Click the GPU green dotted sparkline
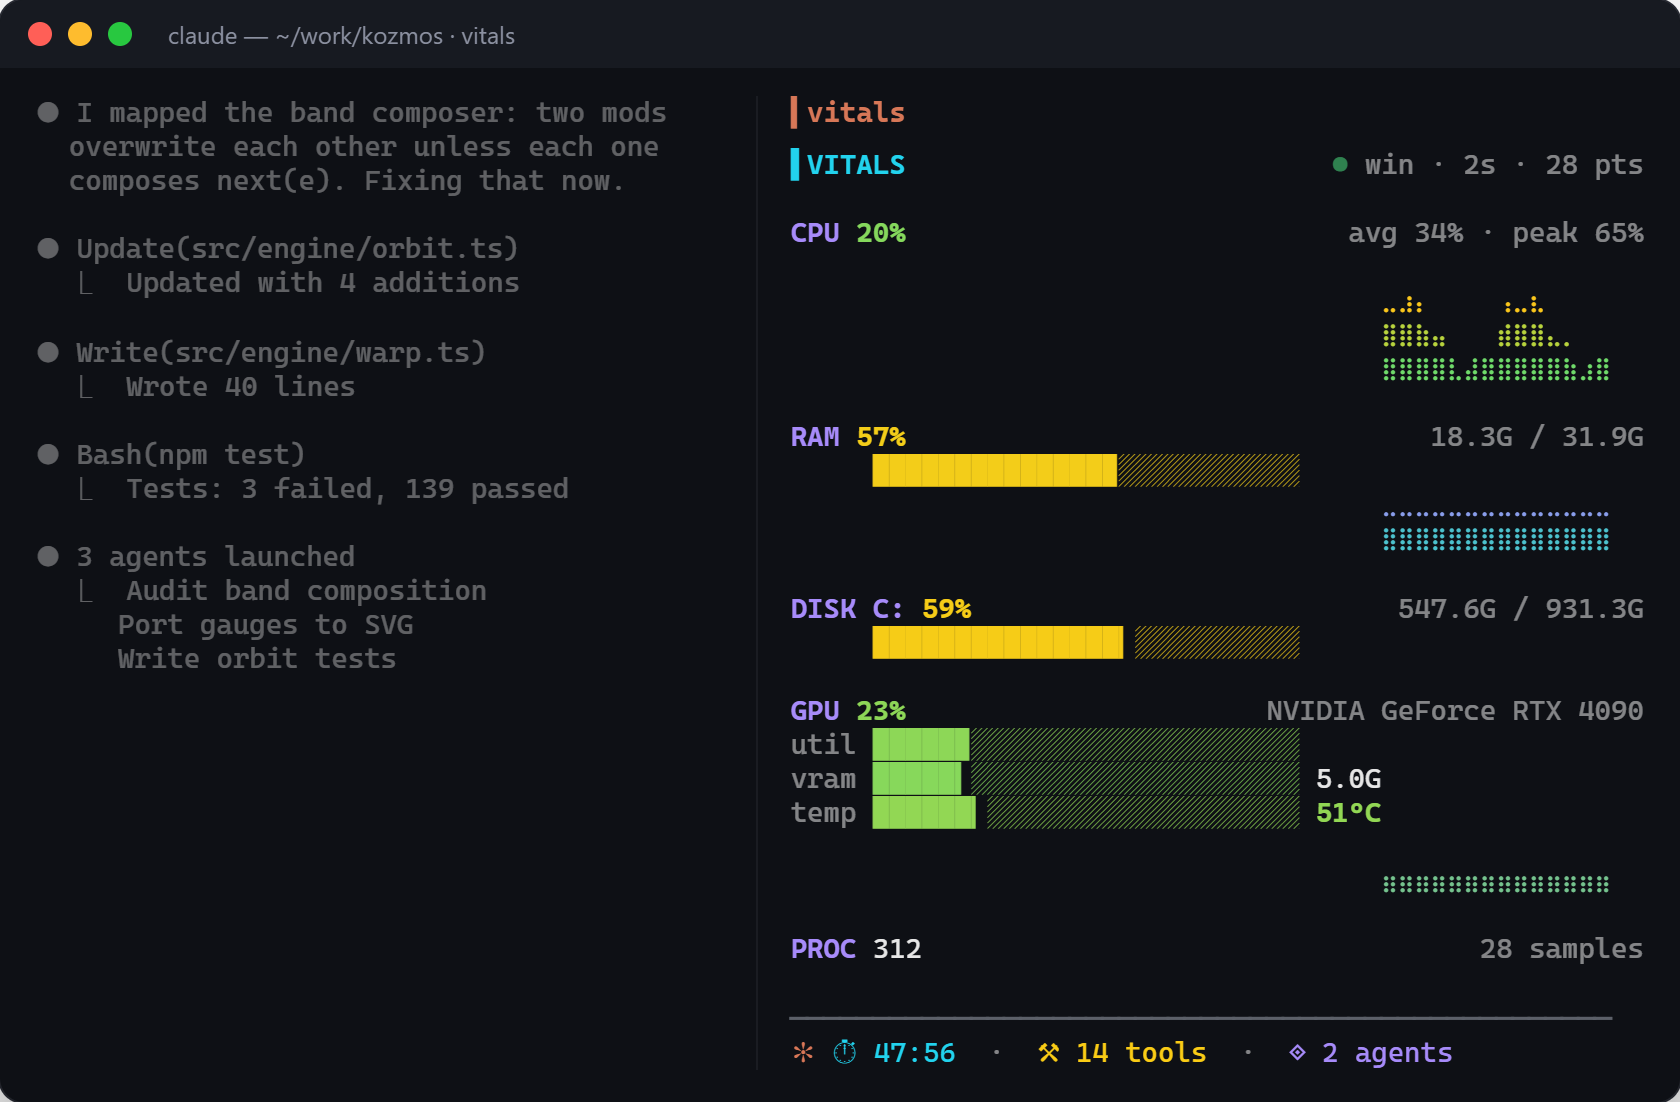The width and height of the screenshot is (1680, 1102). [x=1496, y=884]
